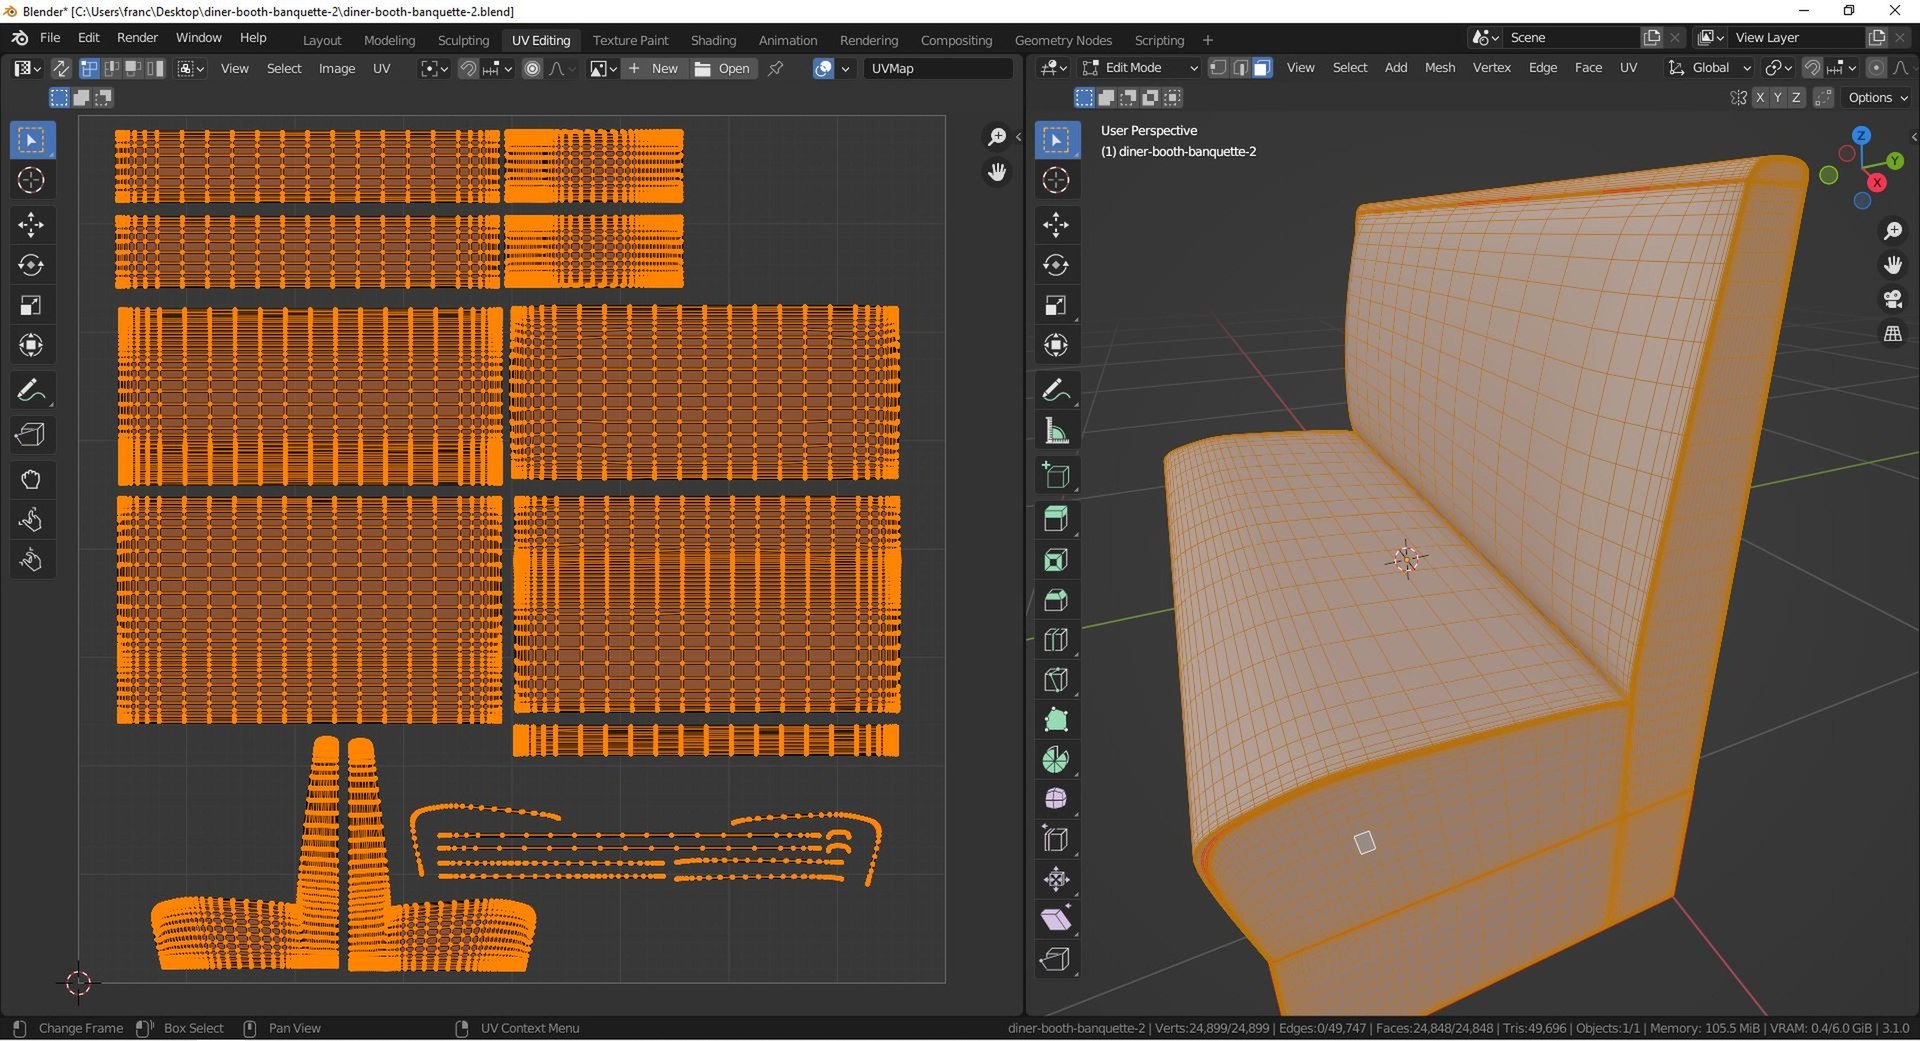Select the UV editor Annotate tool
Screen dimensions: 1920x1041
(x=31, y=390)
